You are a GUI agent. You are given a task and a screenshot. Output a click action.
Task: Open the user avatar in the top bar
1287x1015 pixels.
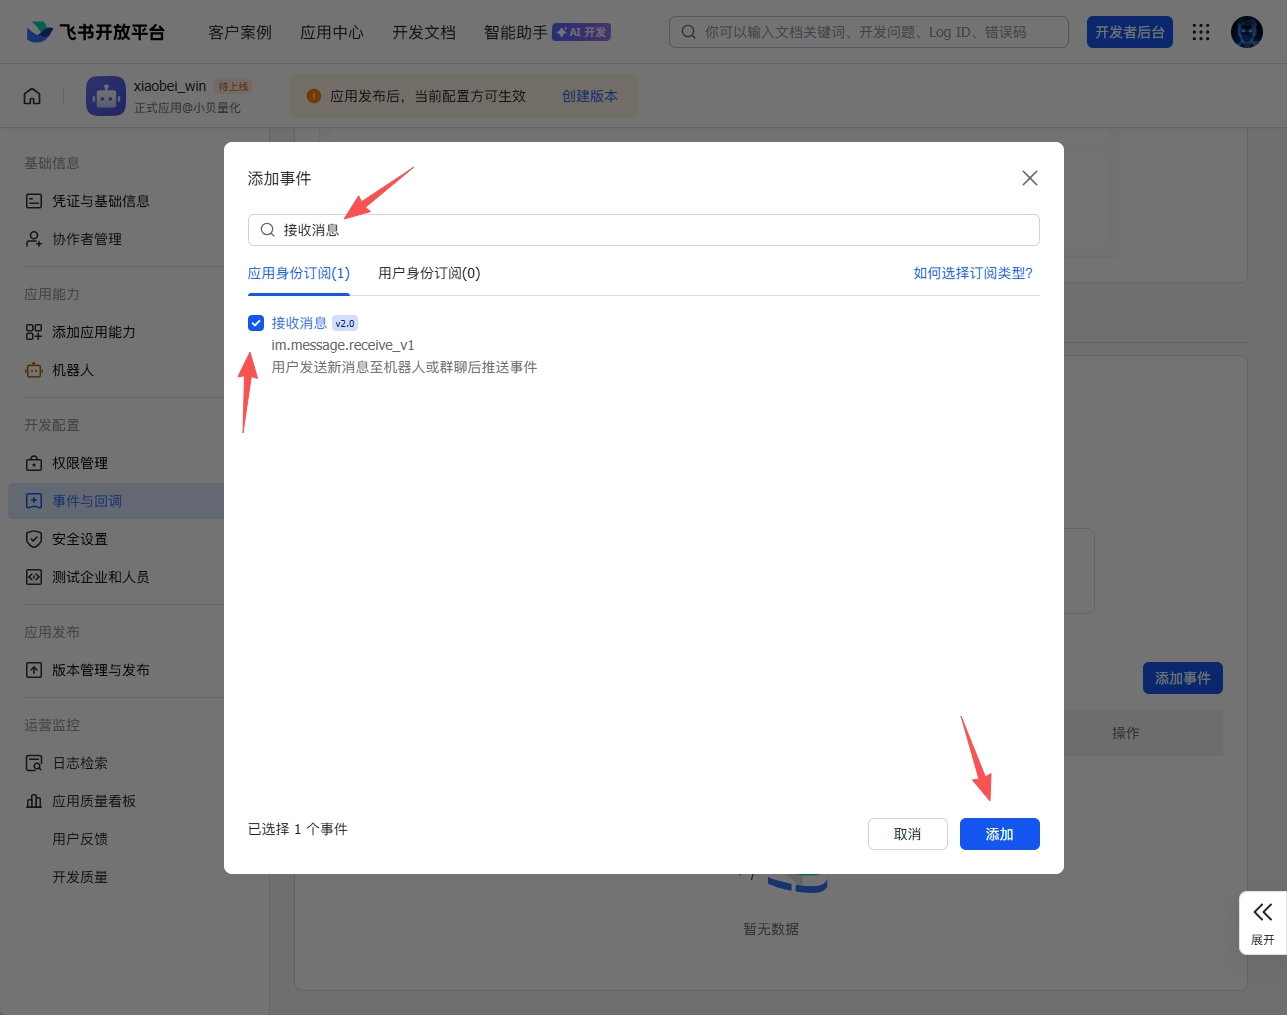1246,31
